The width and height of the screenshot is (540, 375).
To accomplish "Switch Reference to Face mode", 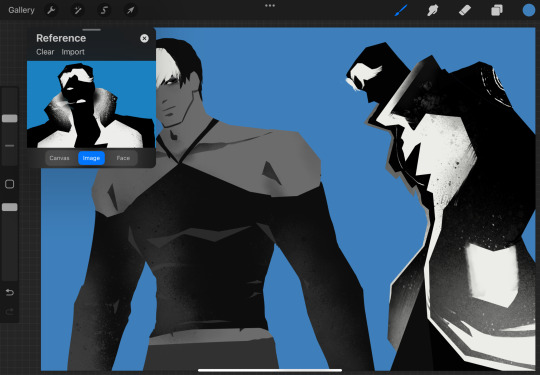I will [x=123, y=158].
